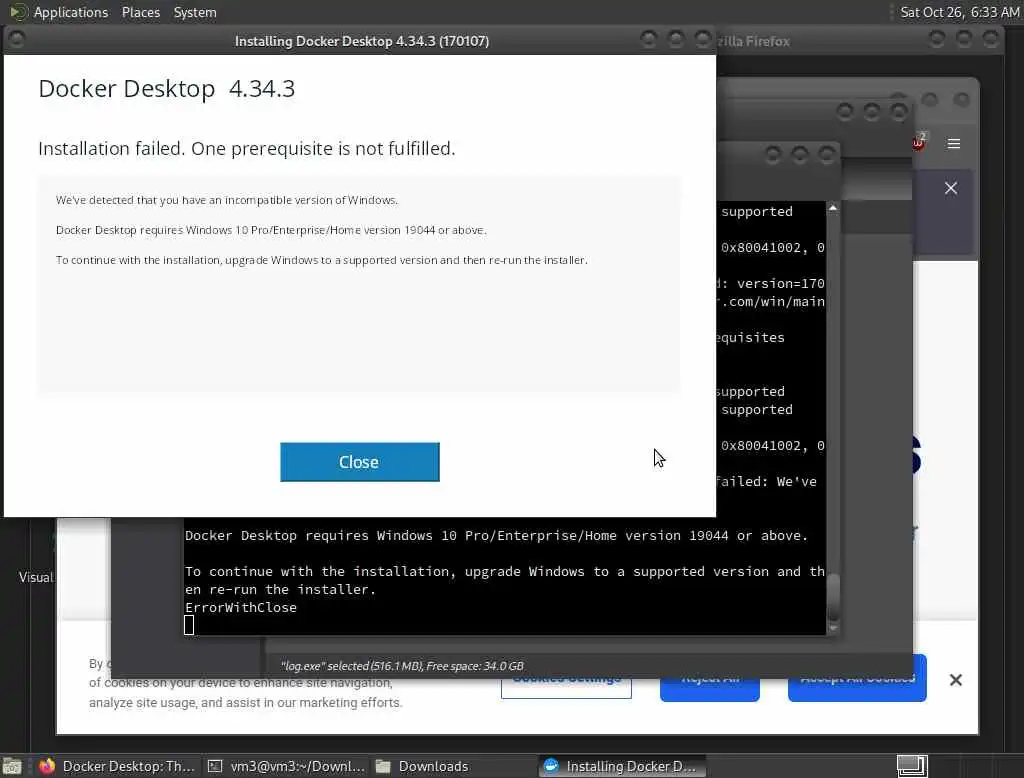Click 'To continue with the installation' text in dialog

coord(322,260)
